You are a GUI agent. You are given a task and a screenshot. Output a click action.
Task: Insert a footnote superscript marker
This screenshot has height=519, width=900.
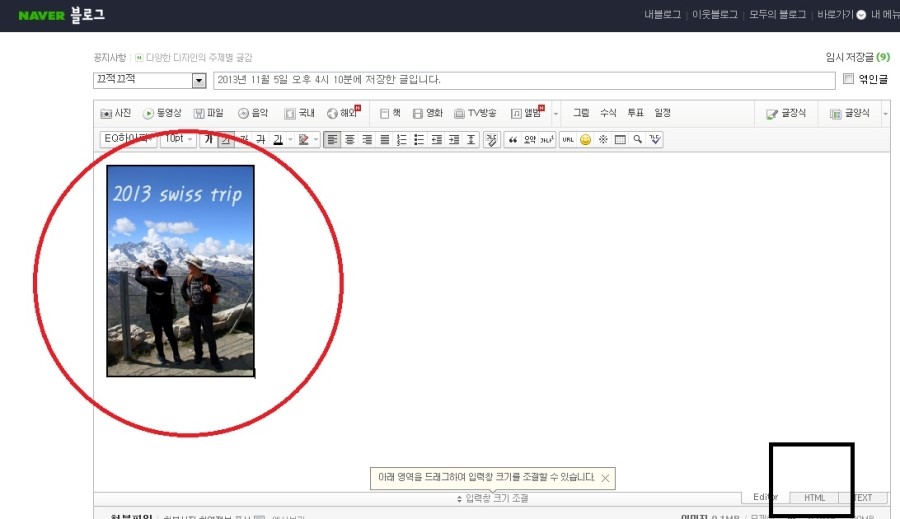[x=546, y=140]
